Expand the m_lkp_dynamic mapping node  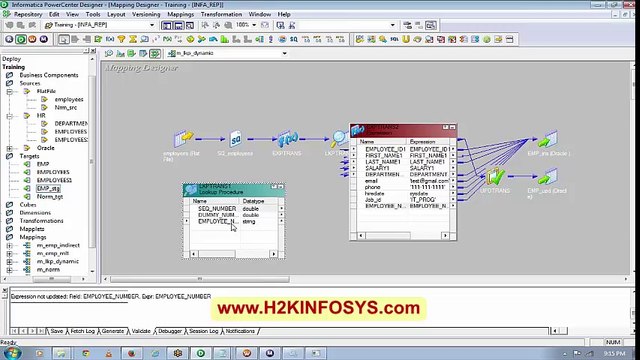(9, 262)
